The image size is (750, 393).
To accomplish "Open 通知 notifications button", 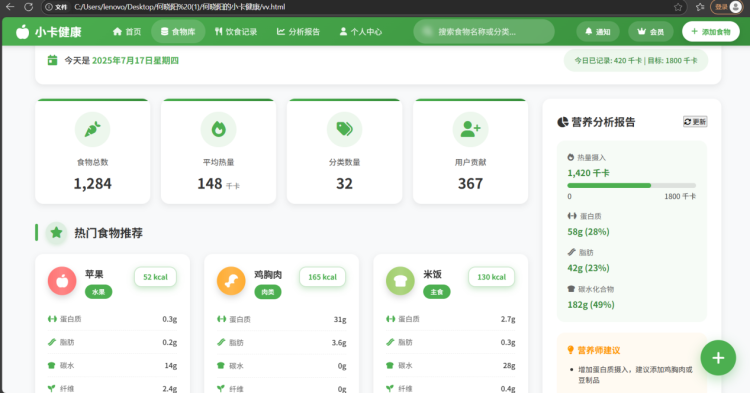I will point(597,32).
